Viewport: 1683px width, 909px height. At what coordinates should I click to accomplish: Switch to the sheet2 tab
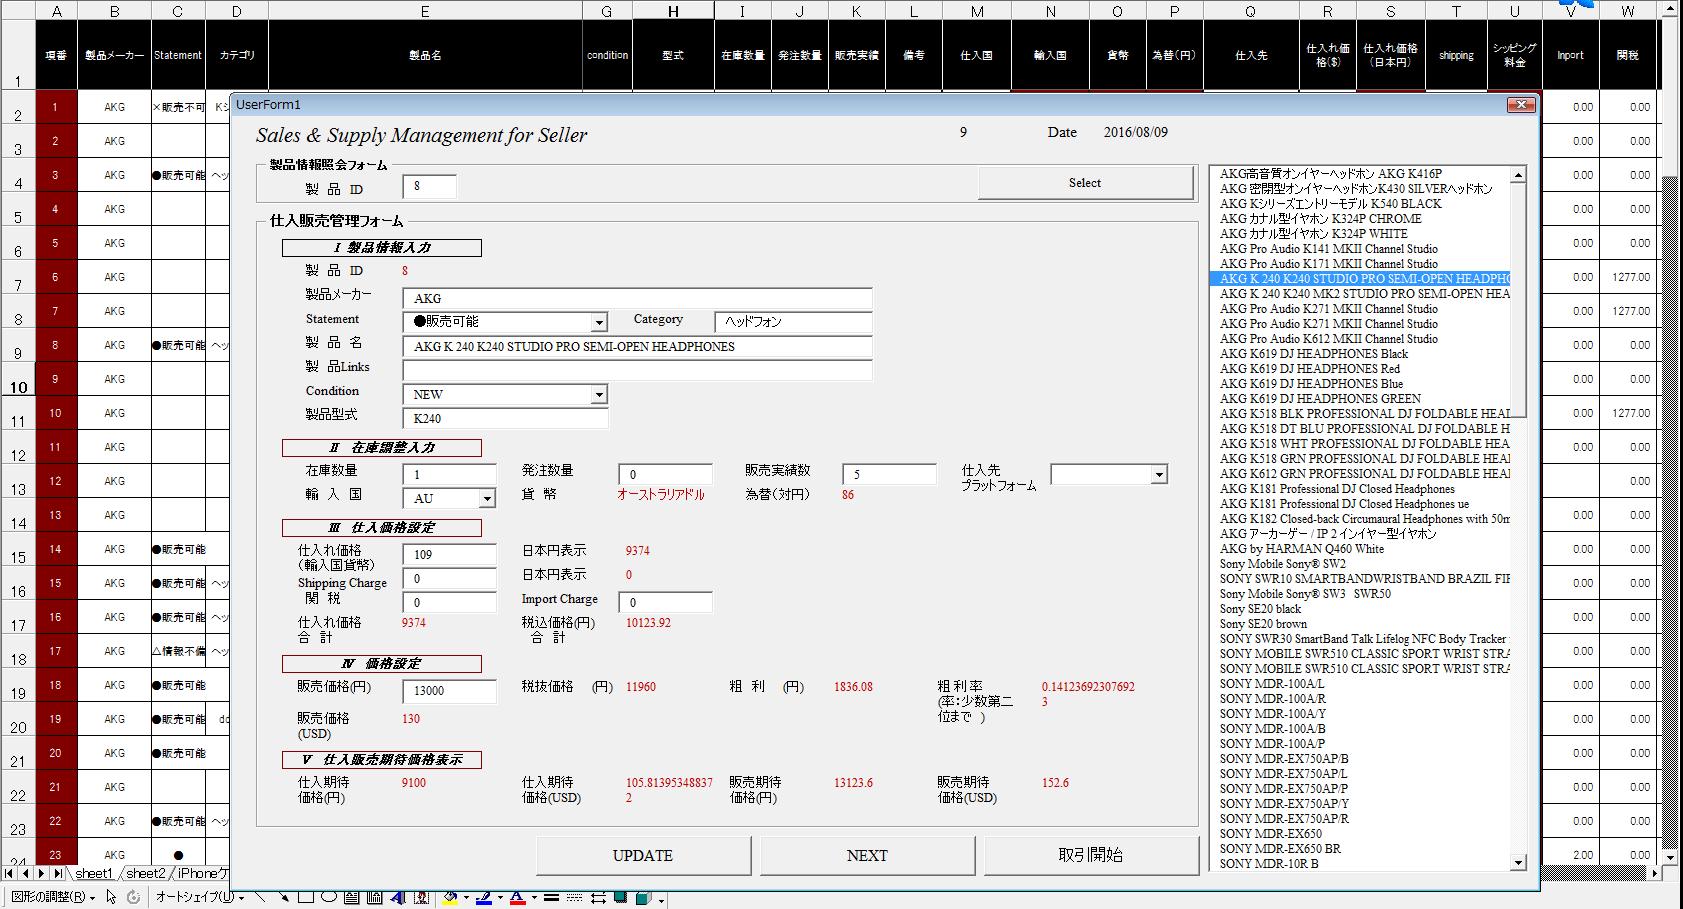(145, 874)
